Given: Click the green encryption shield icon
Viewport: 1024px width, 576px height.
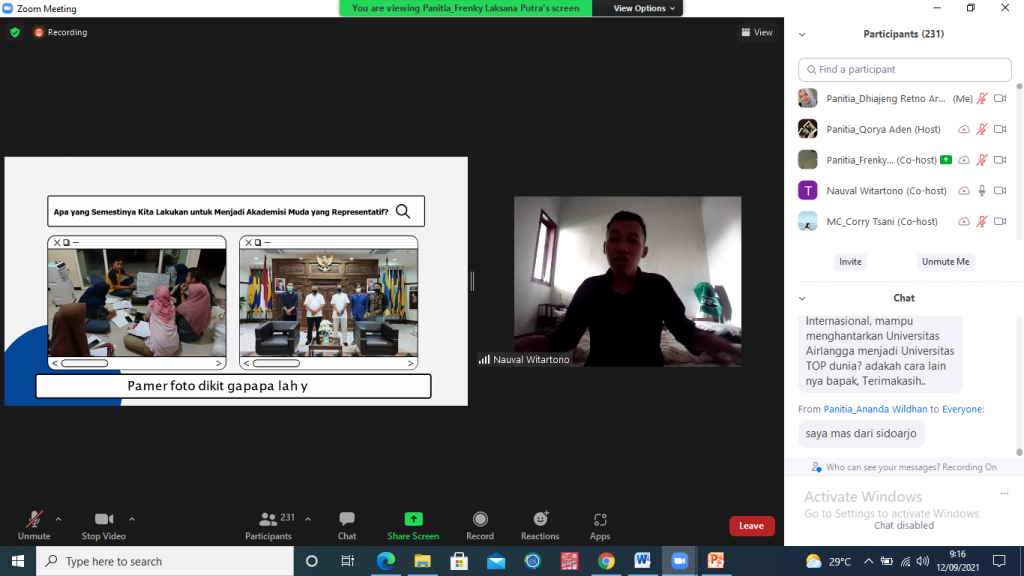Looking at the screenshot, I should point(15,32).
